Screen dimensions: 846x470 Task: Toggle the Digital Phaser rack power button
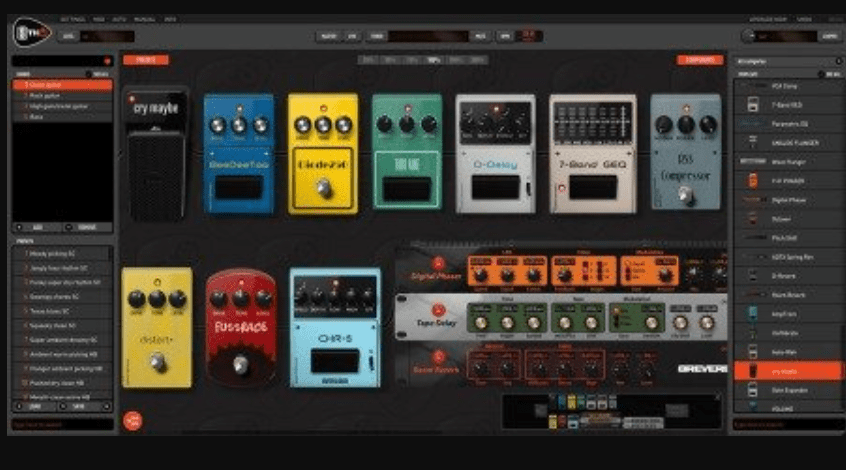tap(438, 263)
